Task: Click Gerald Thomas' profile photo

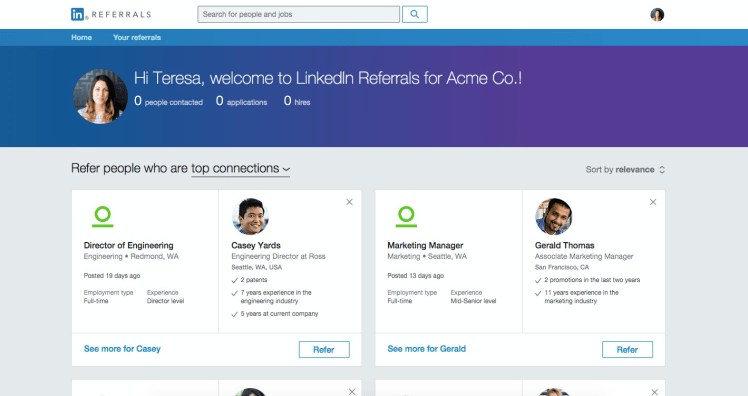Action: [554, 216]
